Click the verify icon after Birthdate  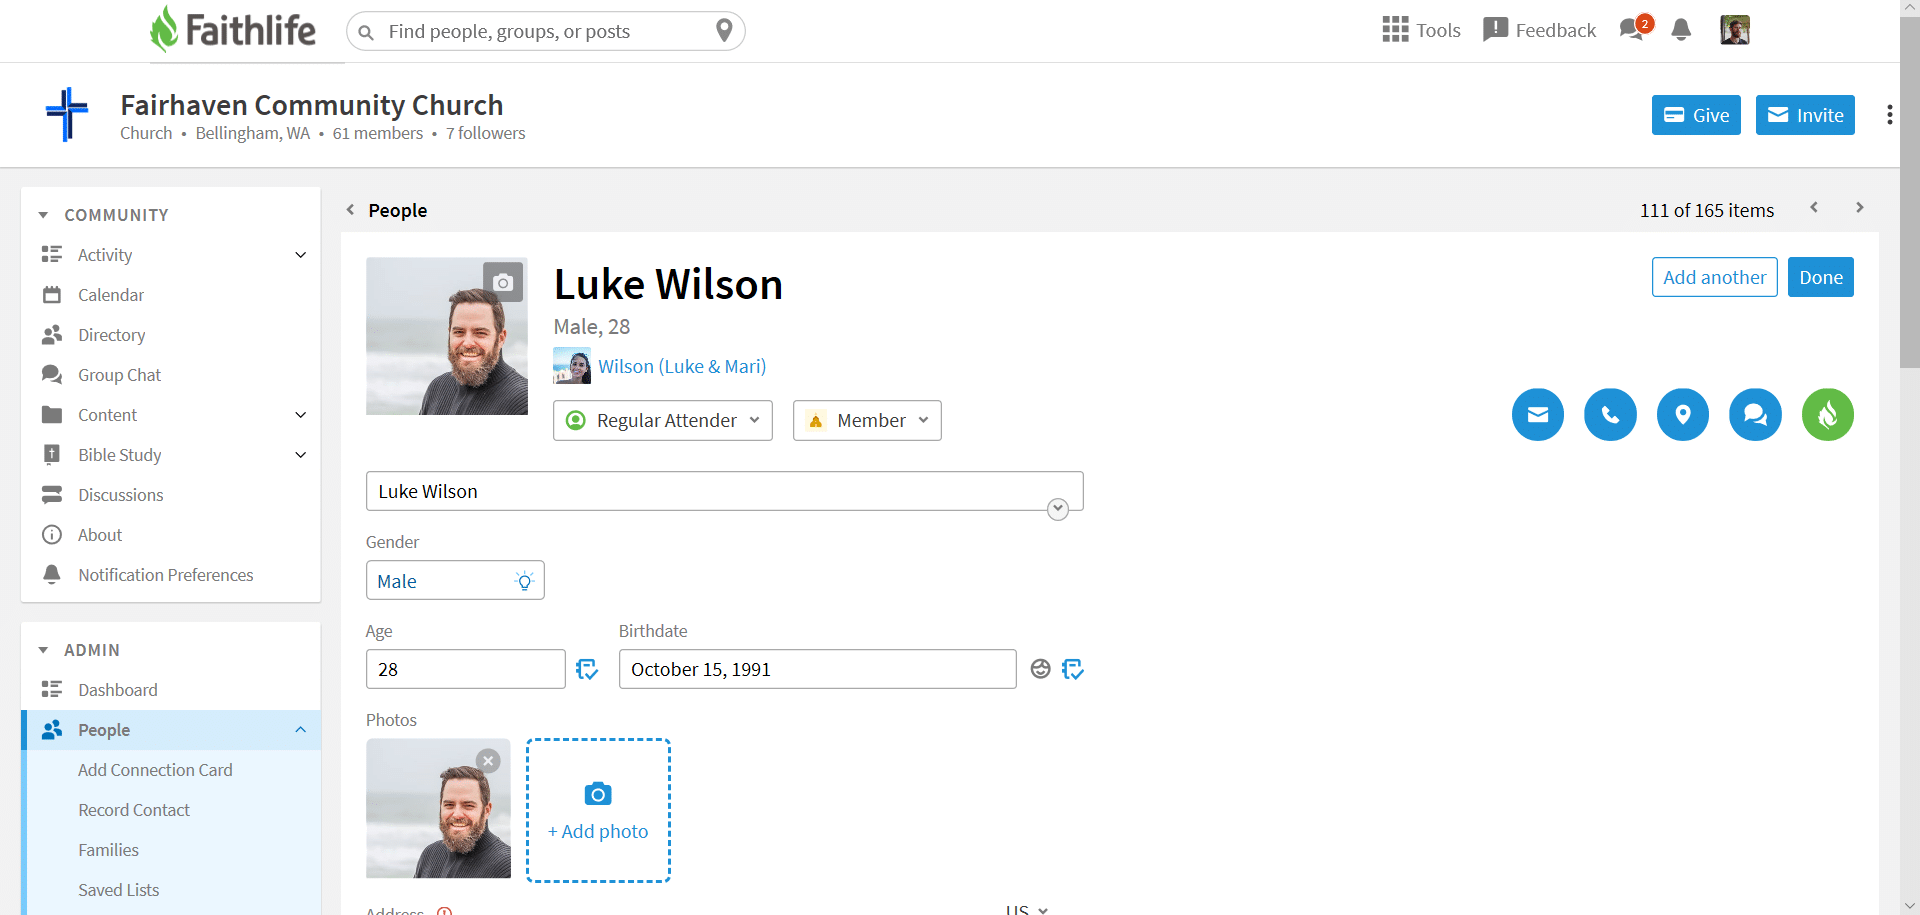[x=1073, y=669]
